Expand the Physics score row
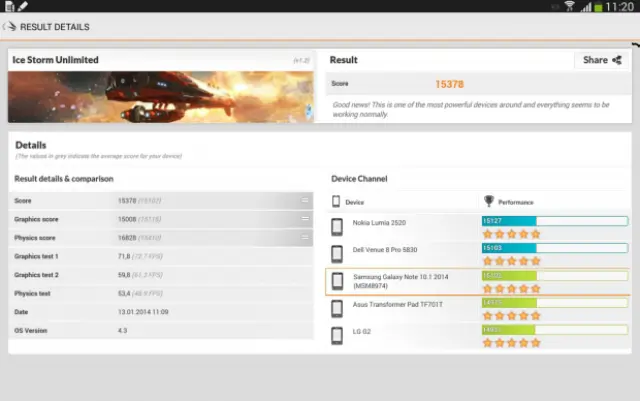640x401 pixels. [304, 238]
